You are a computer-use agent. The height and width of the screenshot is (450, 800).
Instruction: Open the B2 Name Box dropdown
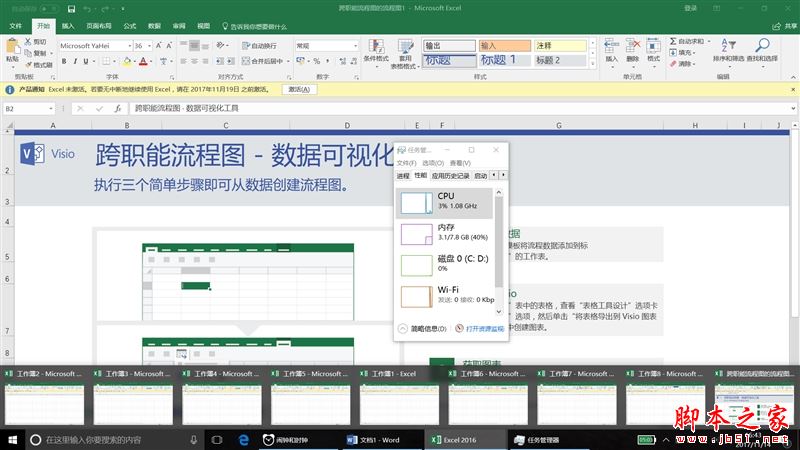[x=51, y=108]
